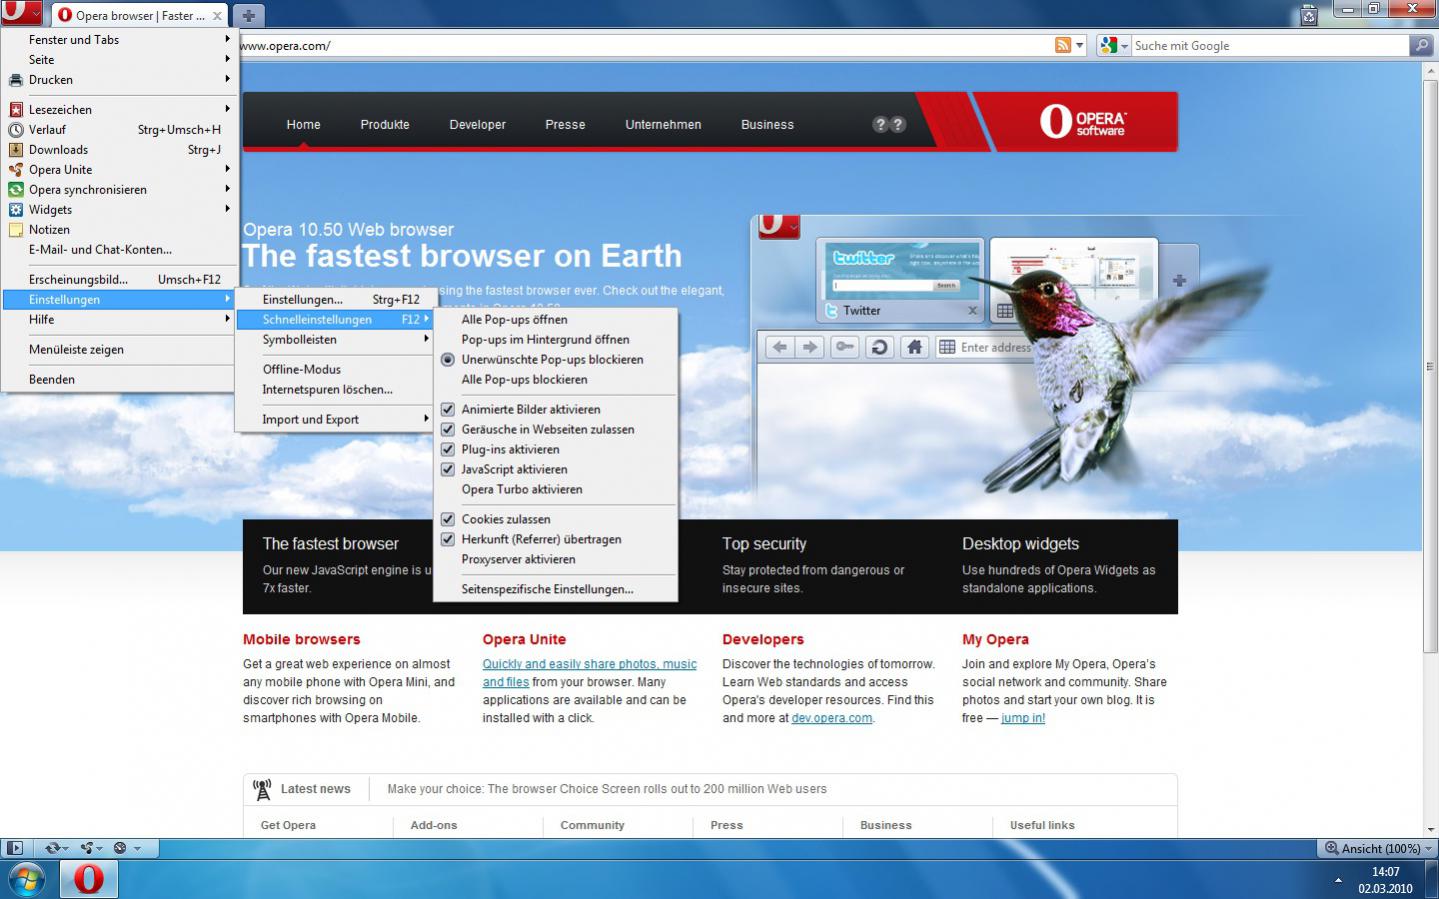
Task: Open E-Mail- und Chat-Konten...
Action: (x=118, y=250)
